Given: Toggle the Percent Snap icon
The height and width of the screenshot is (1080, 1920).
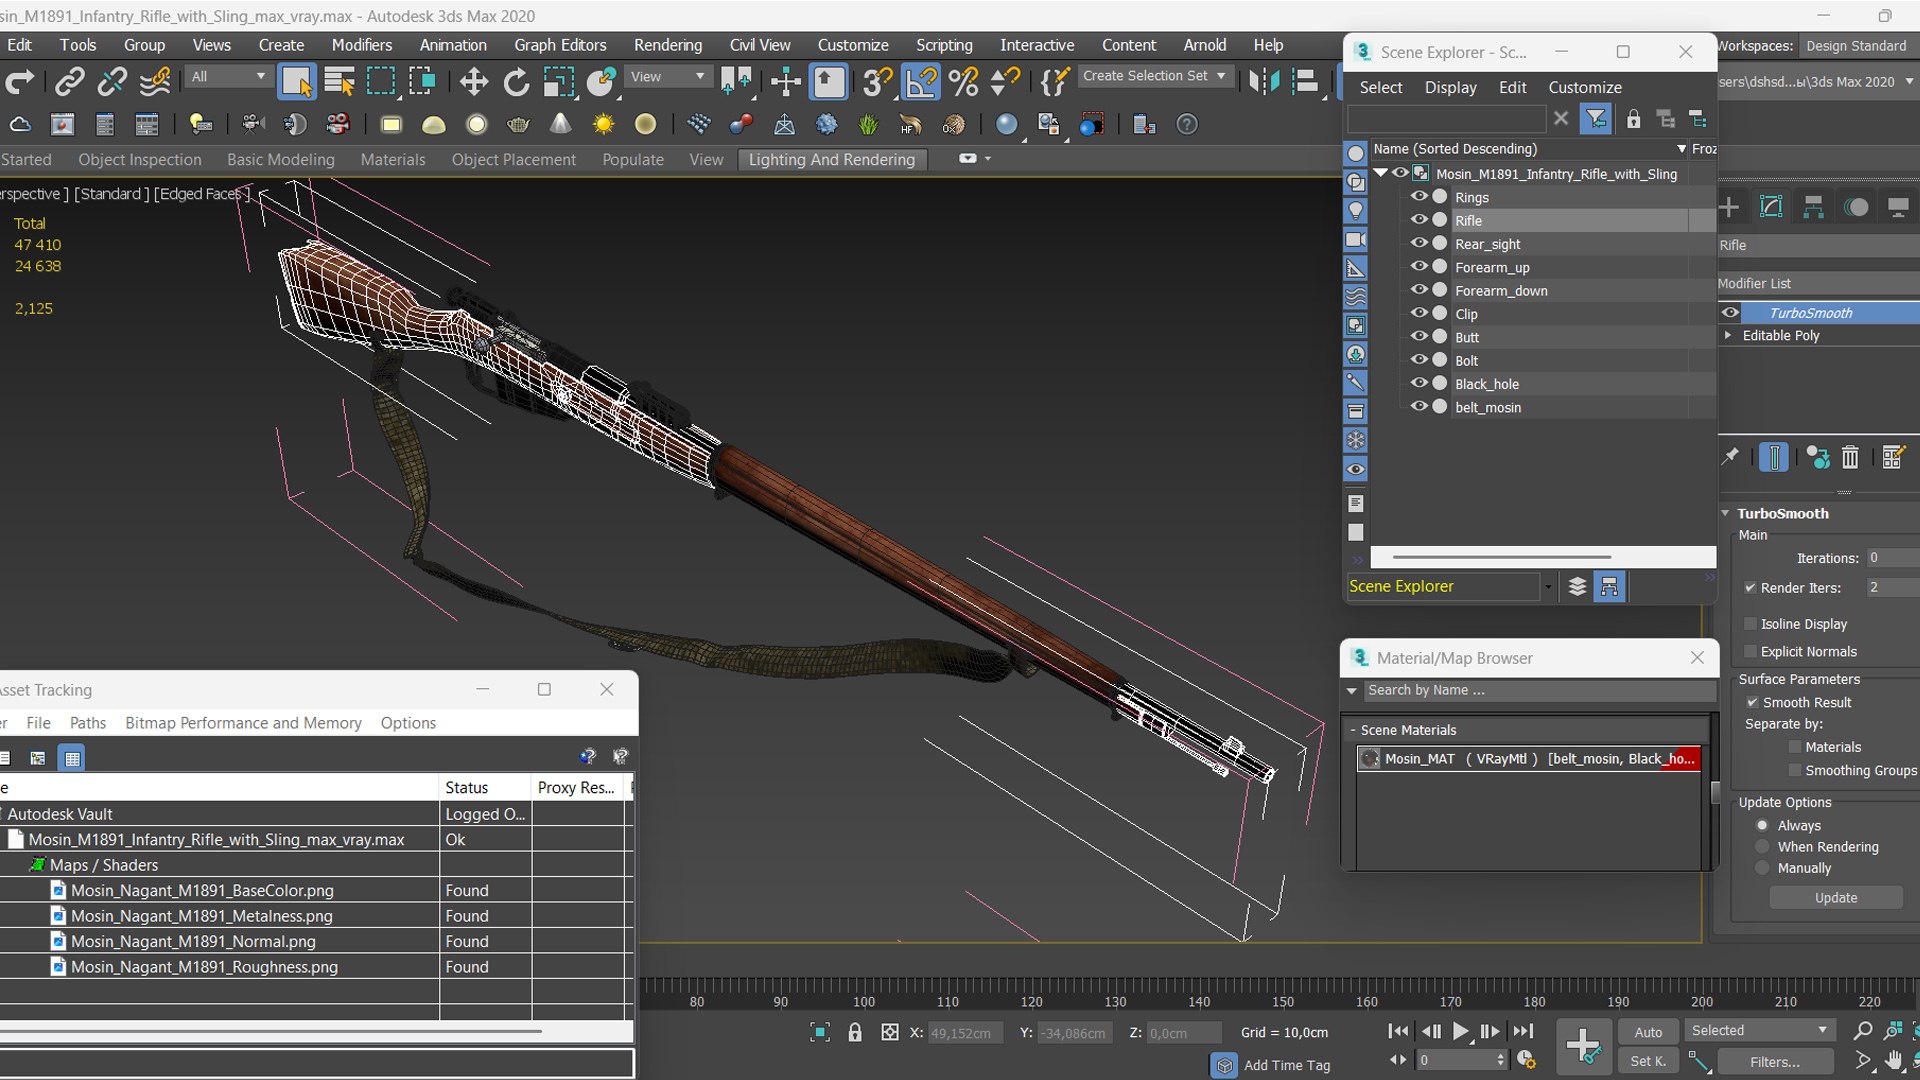Looking at the screenshot, I should (964, 82).
